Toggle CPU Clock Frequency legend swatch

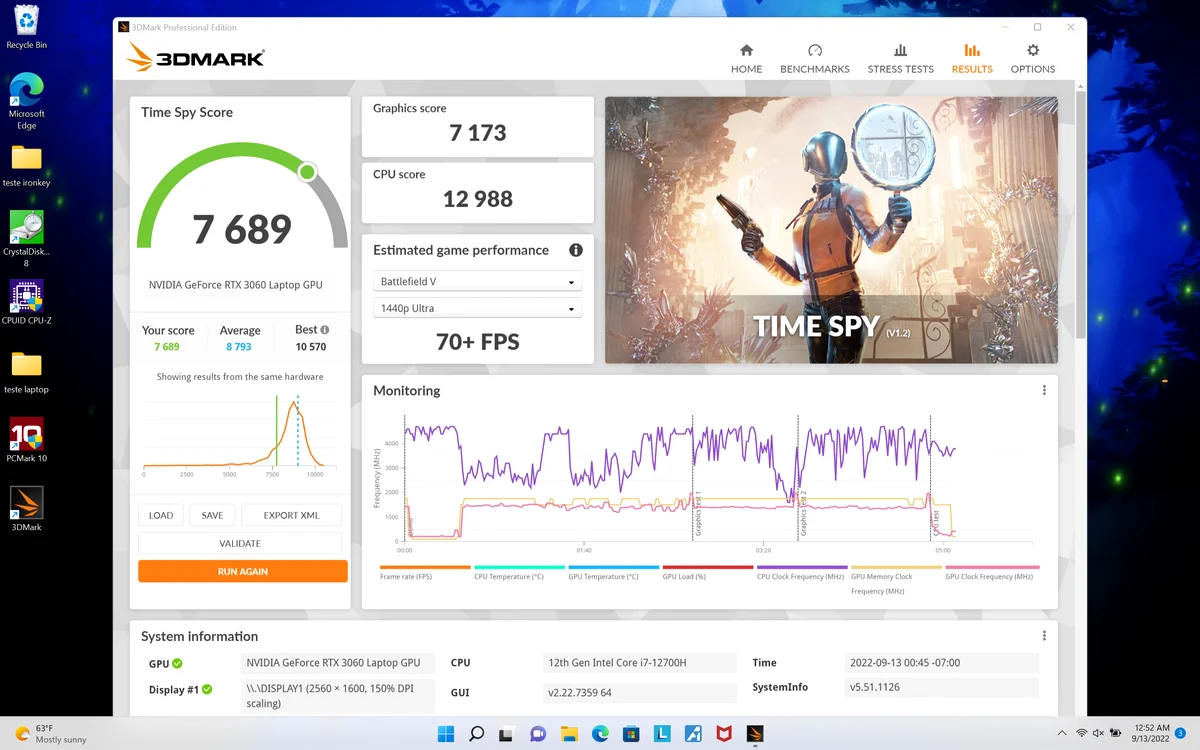[800, 567]
